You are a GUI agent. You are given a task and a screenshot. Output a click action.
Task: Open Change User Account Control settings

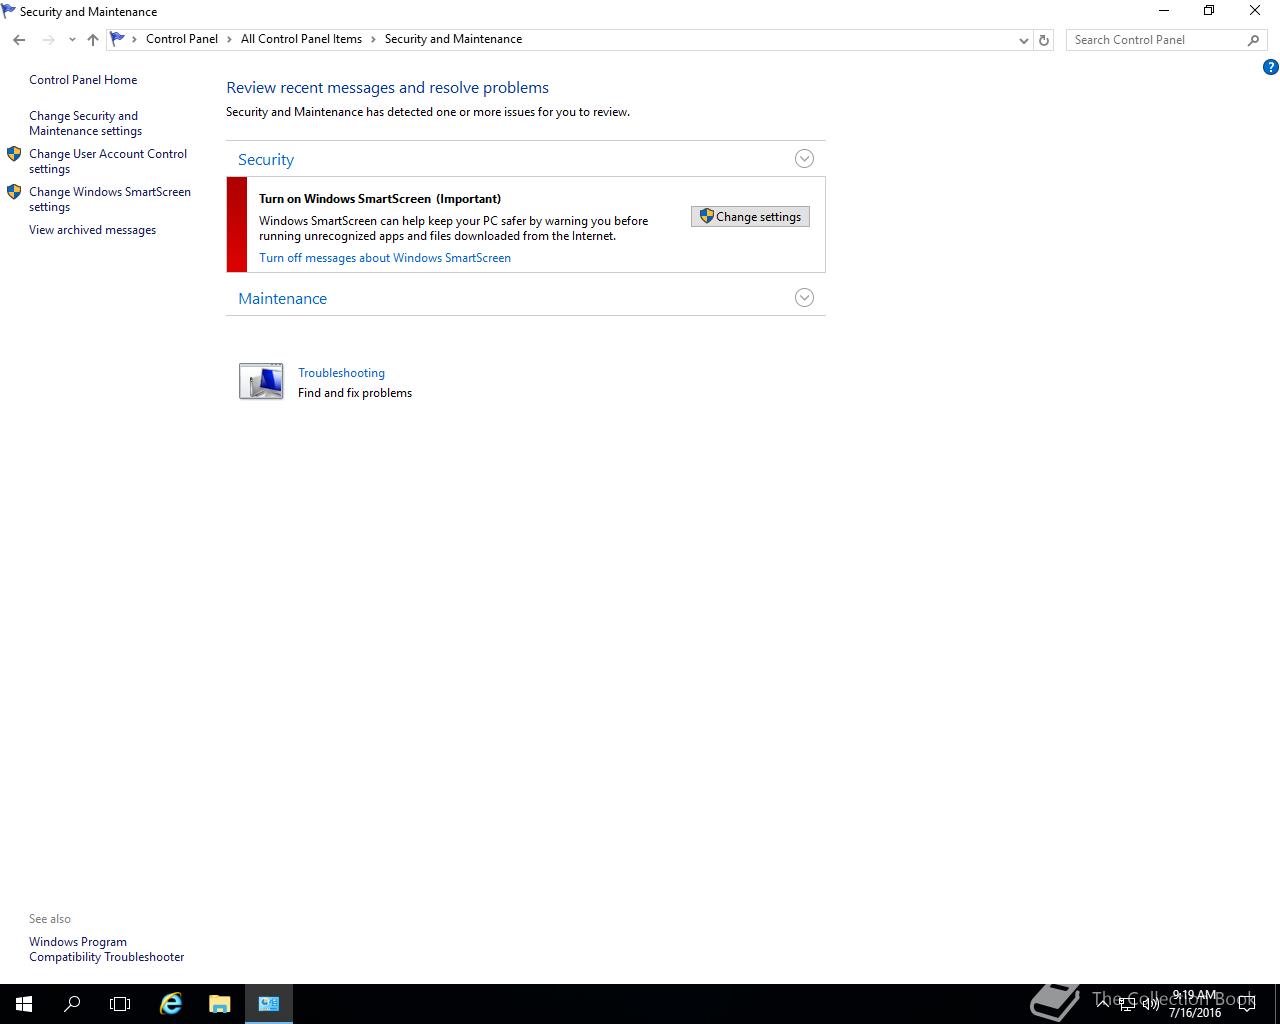point(108,161)
